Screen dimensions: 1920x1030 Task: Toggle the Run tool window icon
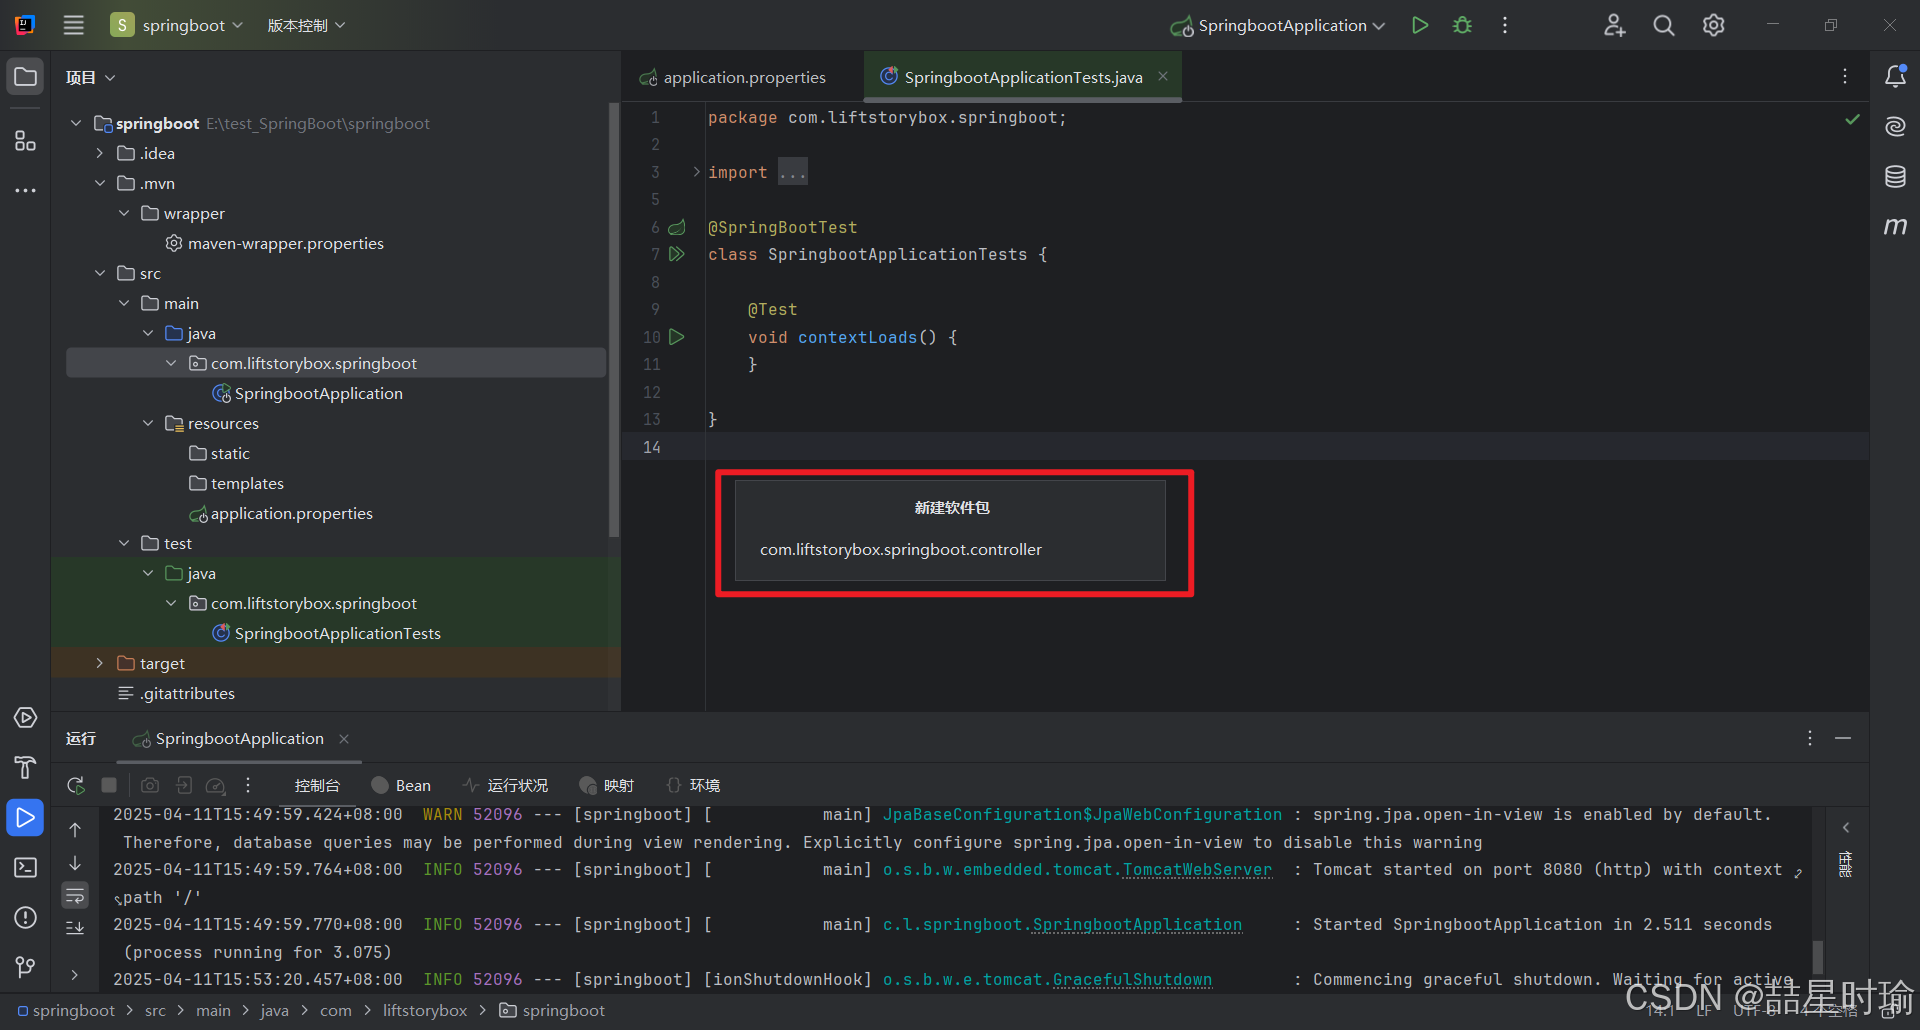(26, 817)
